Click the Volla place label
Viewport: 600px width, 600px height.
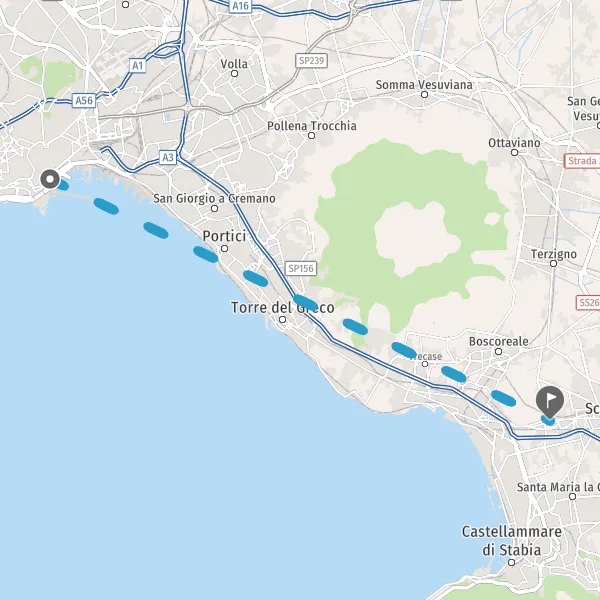(x=234, y=64)
